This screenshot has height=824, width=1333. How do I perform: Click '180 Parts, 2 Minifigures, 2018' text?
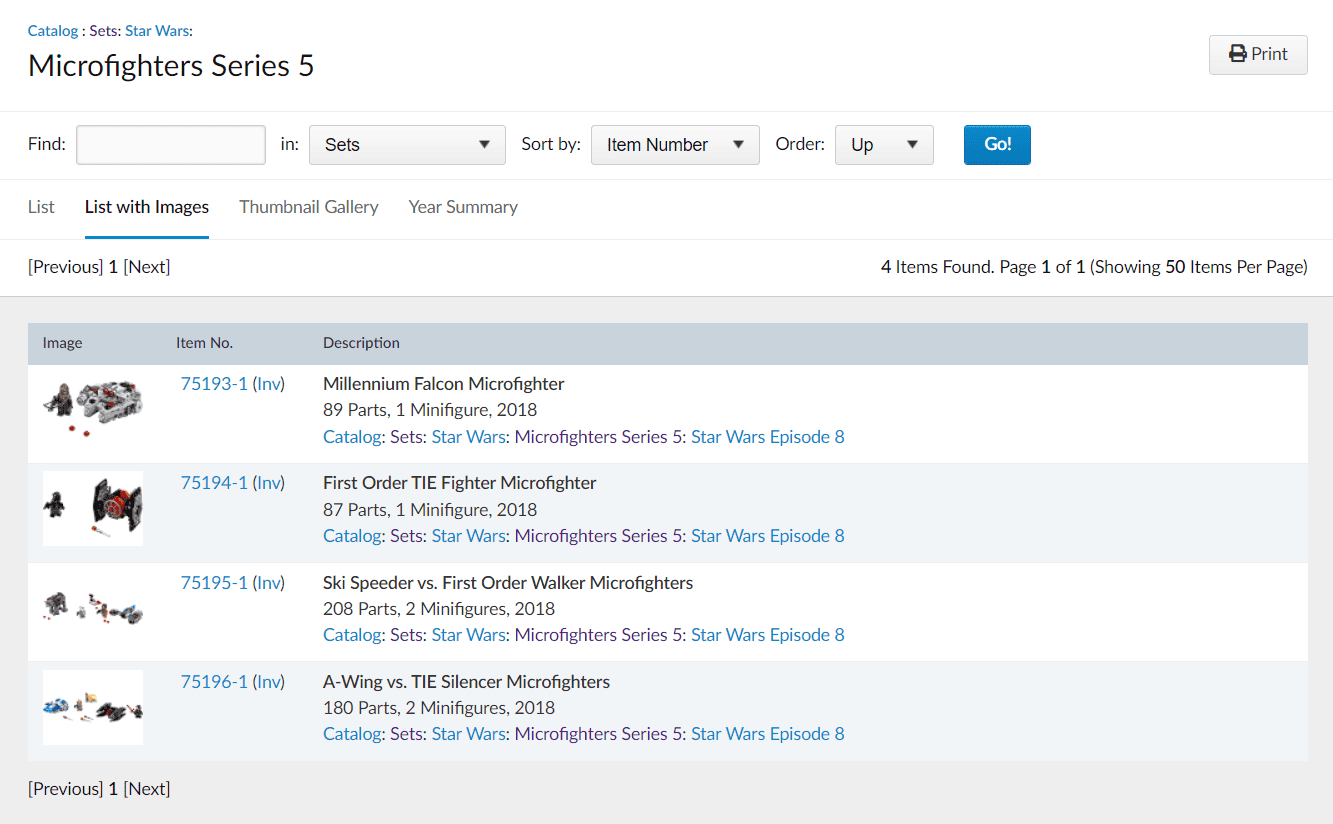pyautogui.click(x=439, y=708)
